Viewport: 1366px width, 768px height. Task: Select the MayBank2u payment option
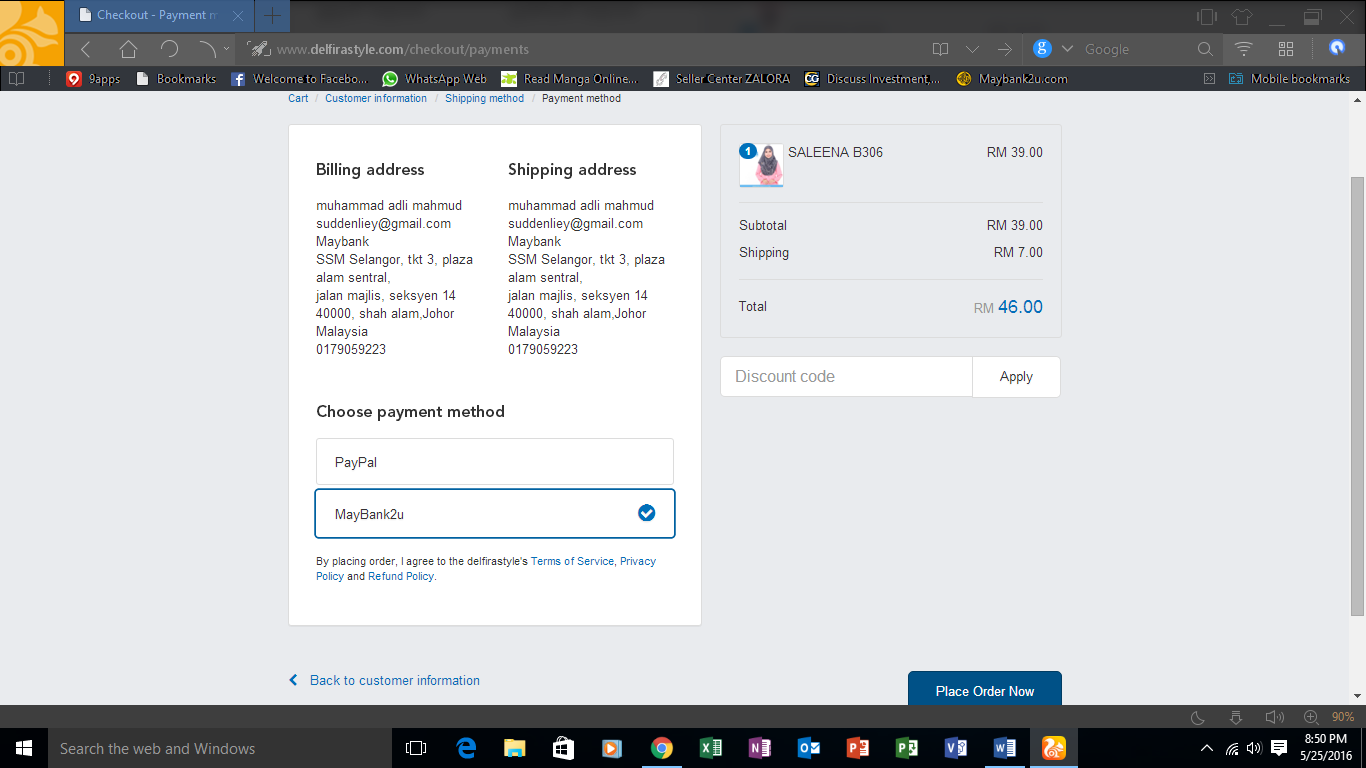pyautogui.click(x=495, y=514)
